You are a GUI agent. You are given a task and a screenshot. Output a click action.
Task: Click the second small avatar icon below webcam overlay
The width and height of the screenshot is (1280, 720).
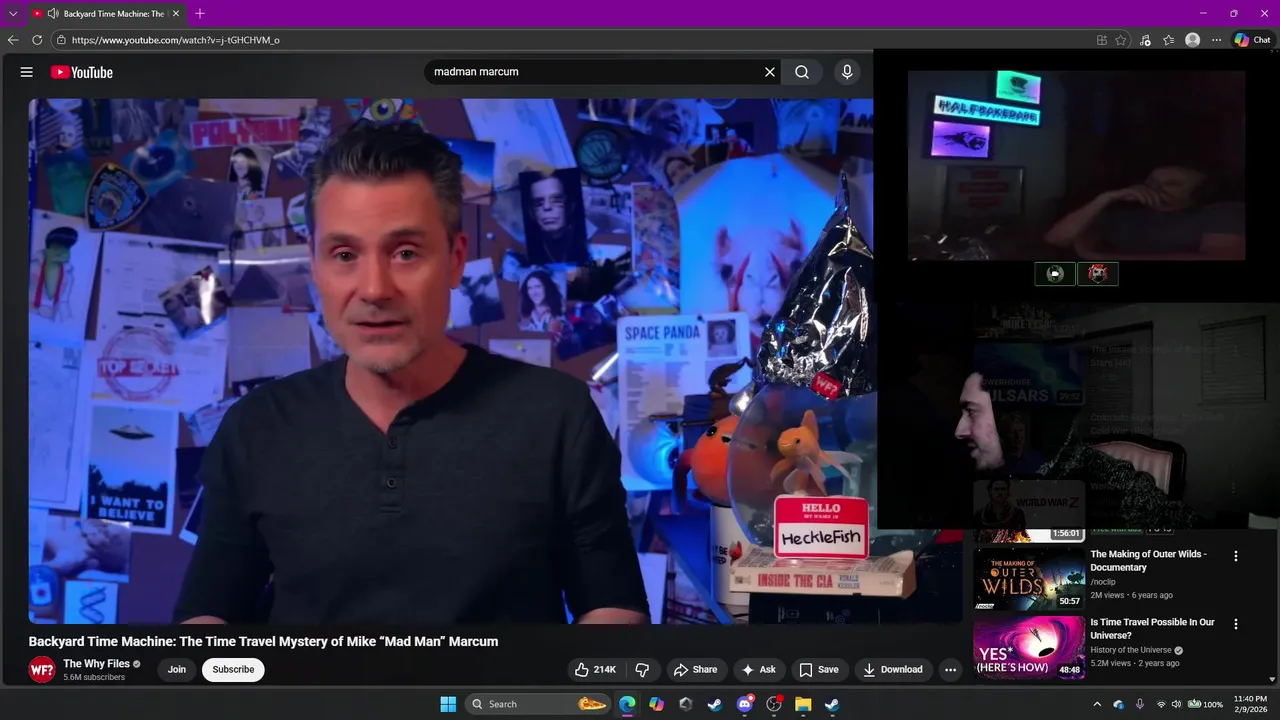pyautogui.click(x=1098, y=274)
